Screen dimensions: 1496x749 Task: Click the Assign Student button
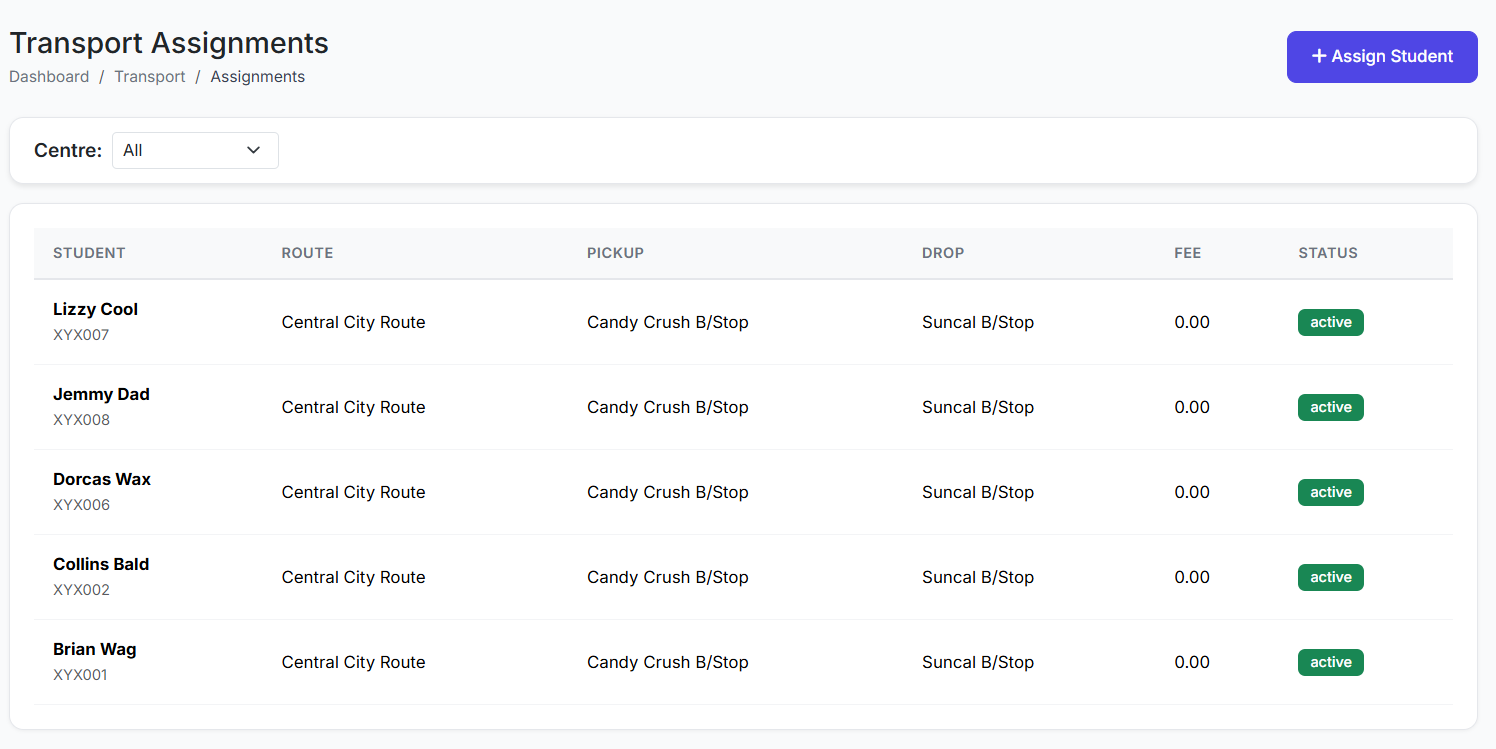[x=1381, y=57]
